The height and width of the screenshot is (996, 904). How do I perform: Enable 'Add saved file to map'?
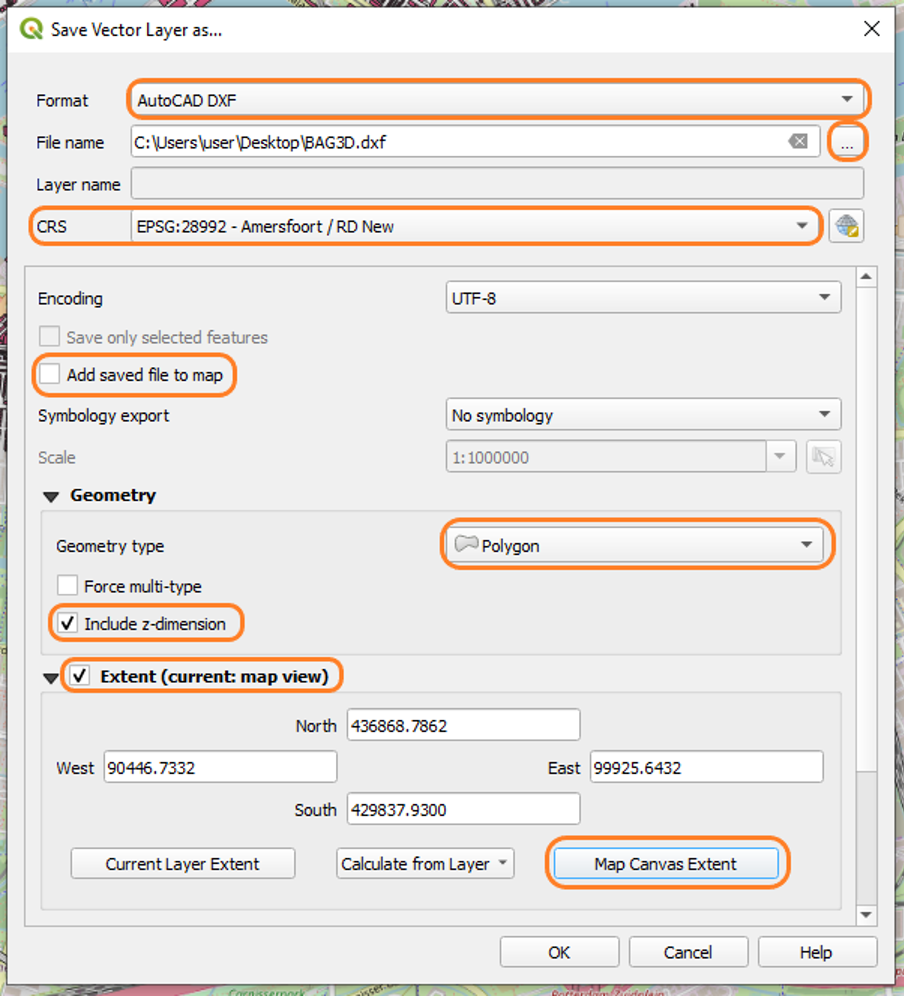click(49, 374)
